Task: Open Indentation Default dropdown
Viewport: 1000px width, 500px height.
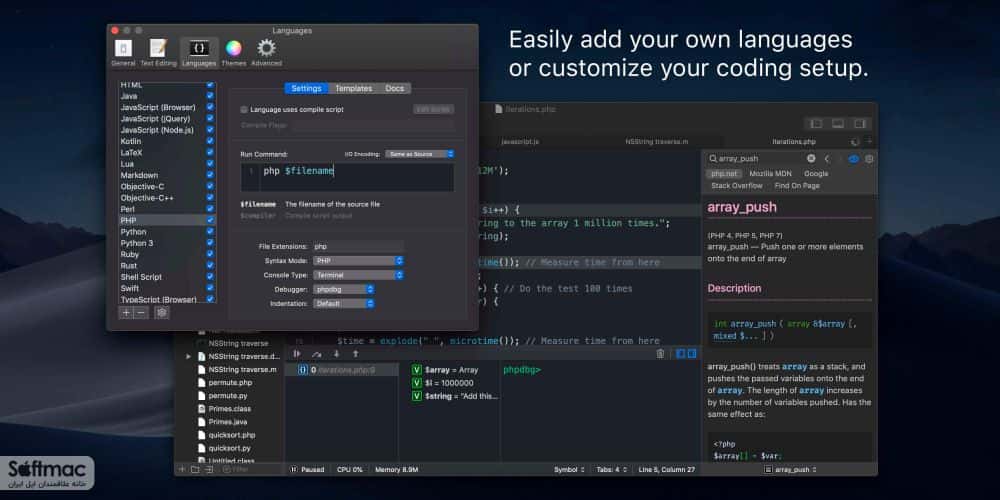Action: click(x=344, y=304)
